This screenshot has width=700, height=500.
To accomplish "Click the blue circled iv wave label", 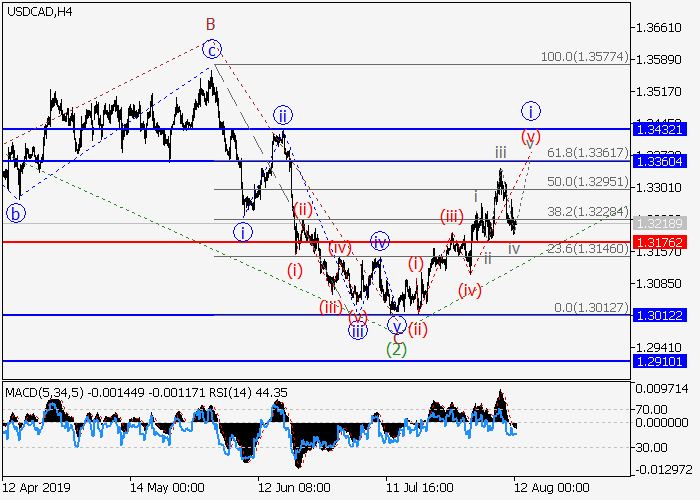I will [380, 241].
